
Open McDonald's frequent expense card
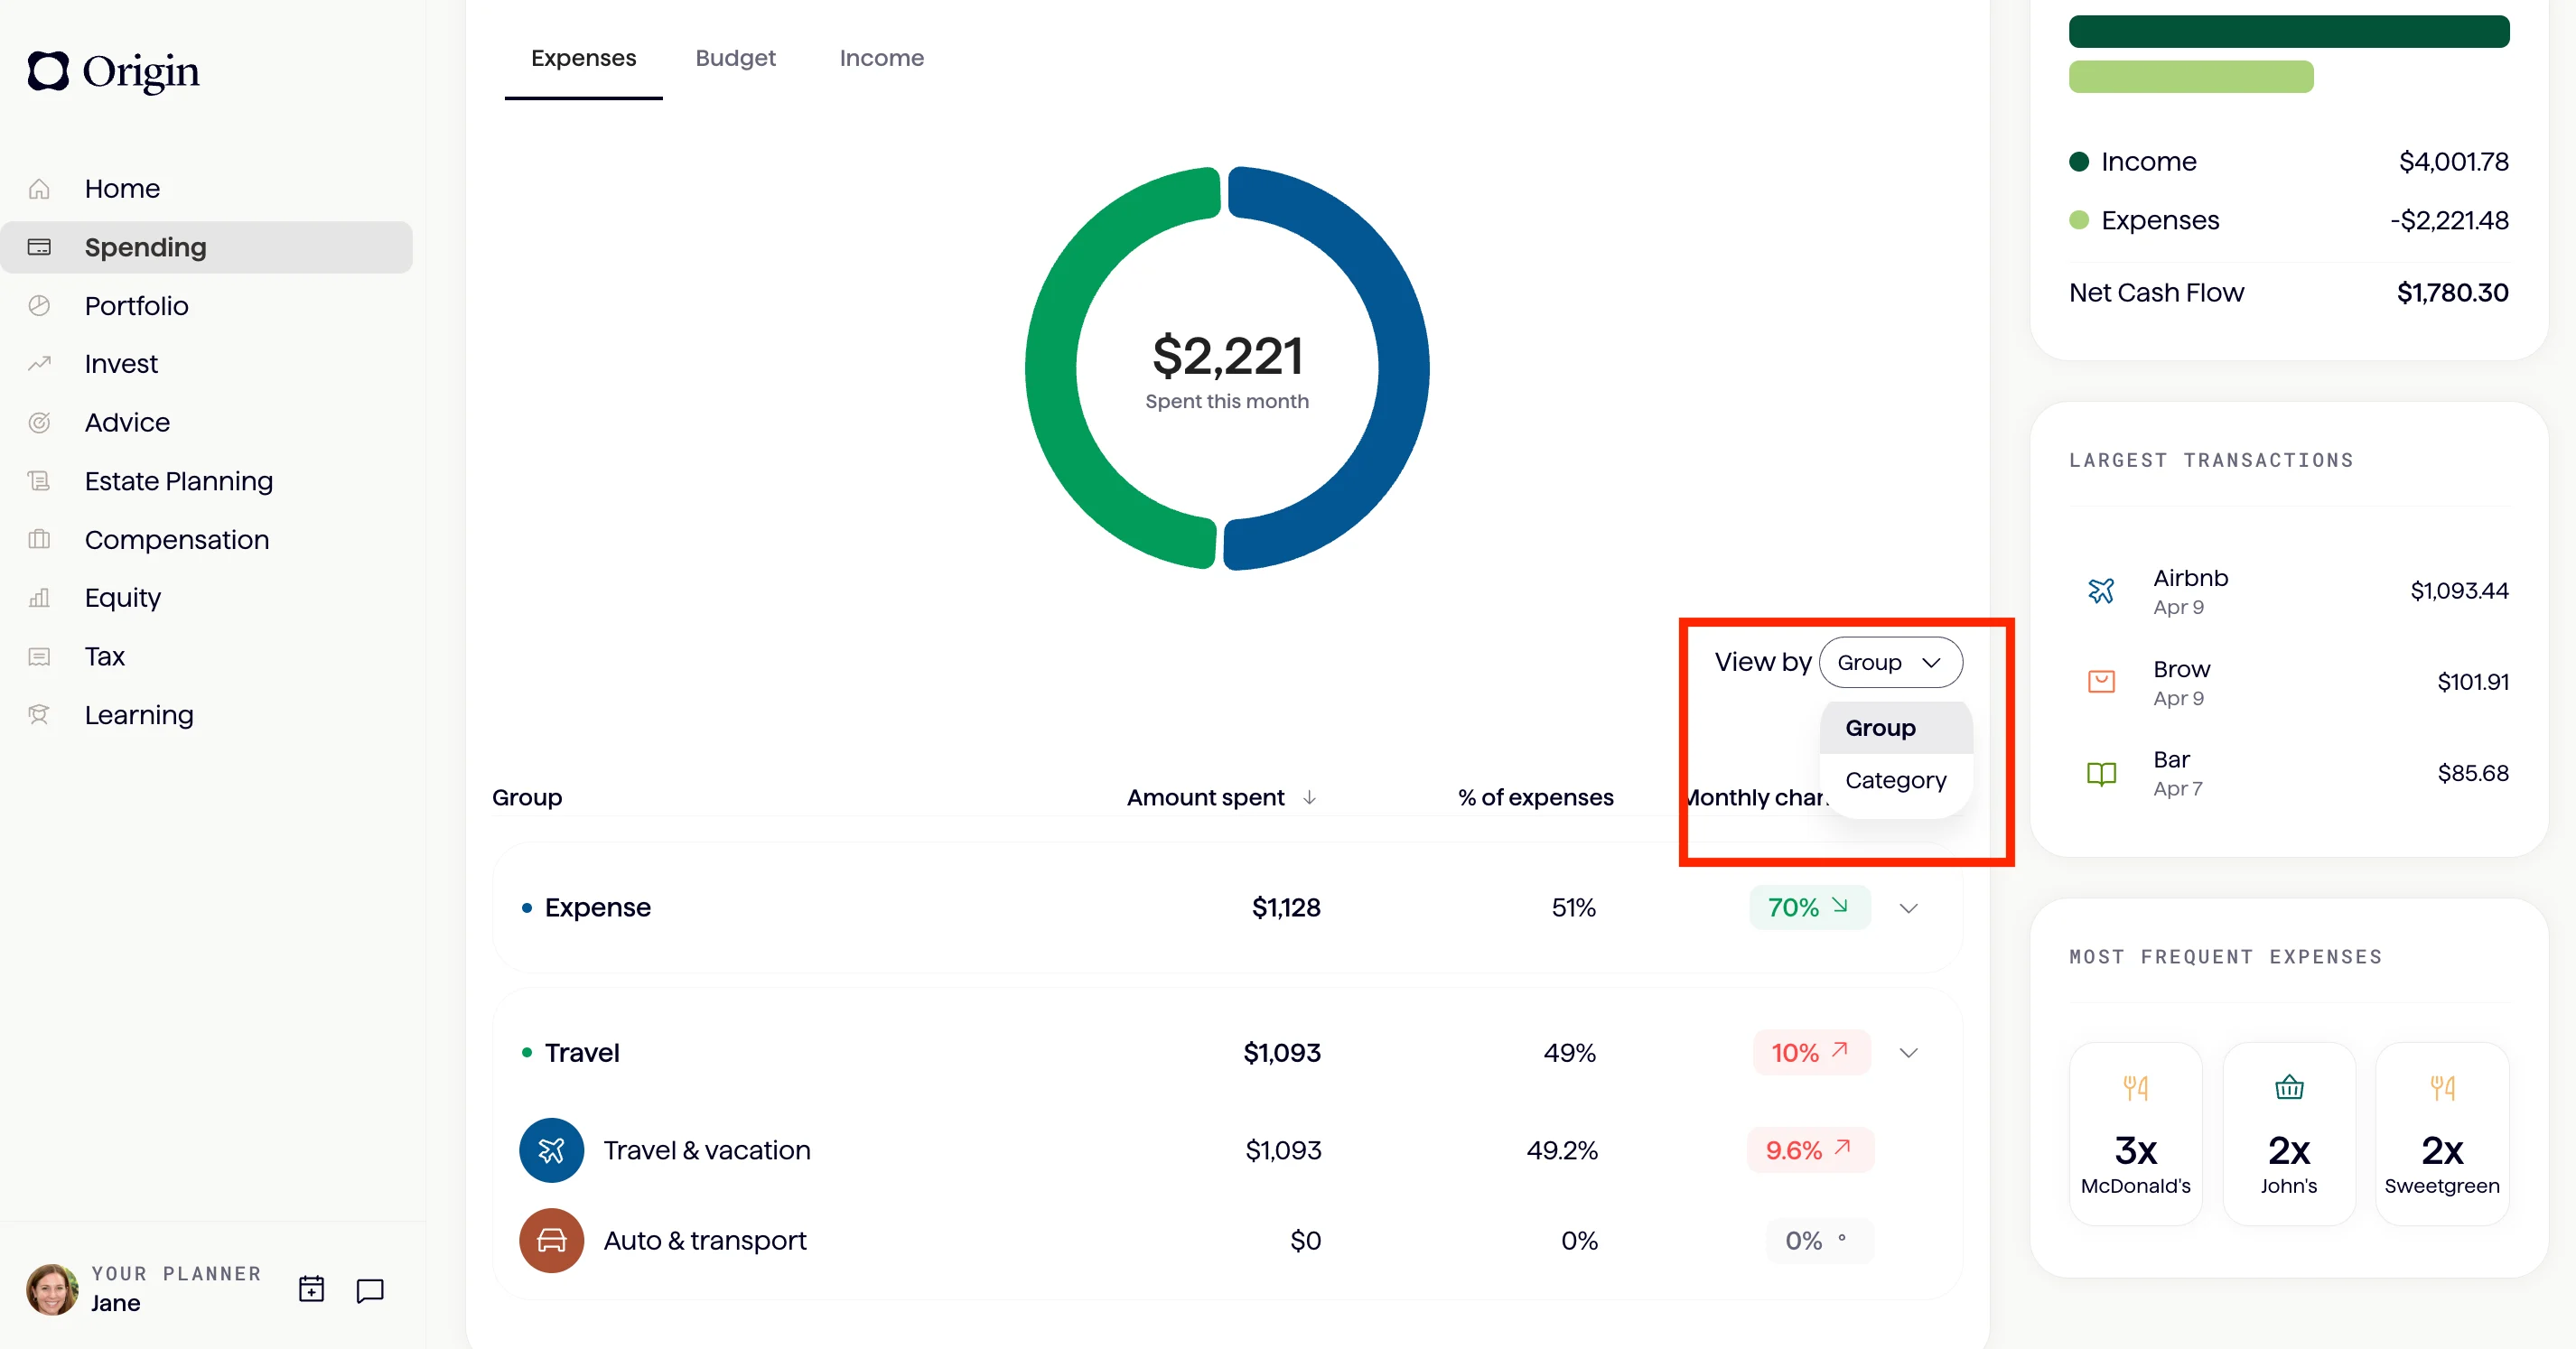[x=2135, y=1134]
